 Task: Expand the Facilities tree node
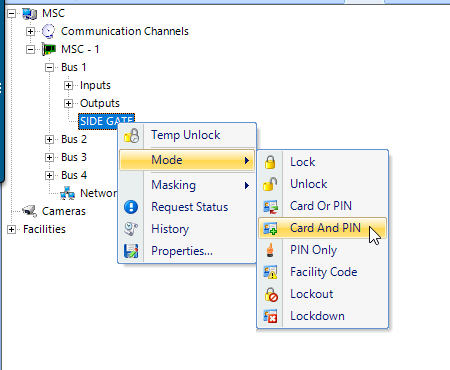pos(11,229)
